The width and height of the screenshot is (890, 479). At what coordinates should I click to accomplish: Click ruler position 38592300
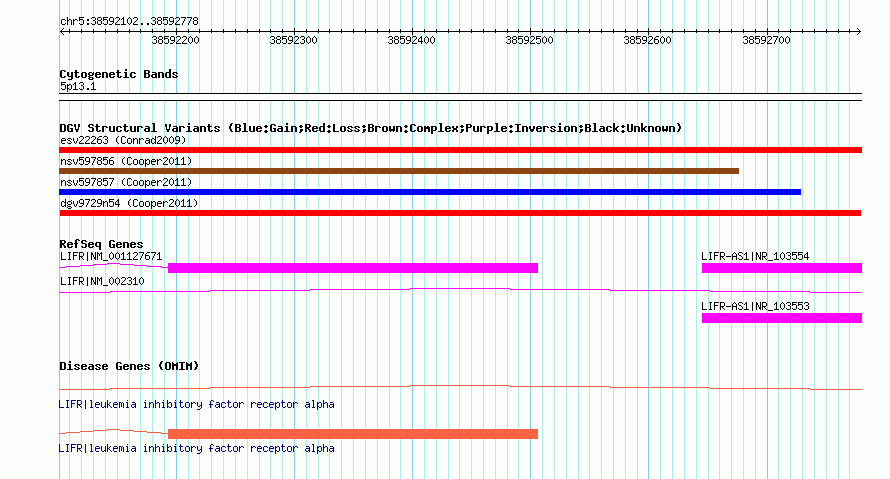293,40
